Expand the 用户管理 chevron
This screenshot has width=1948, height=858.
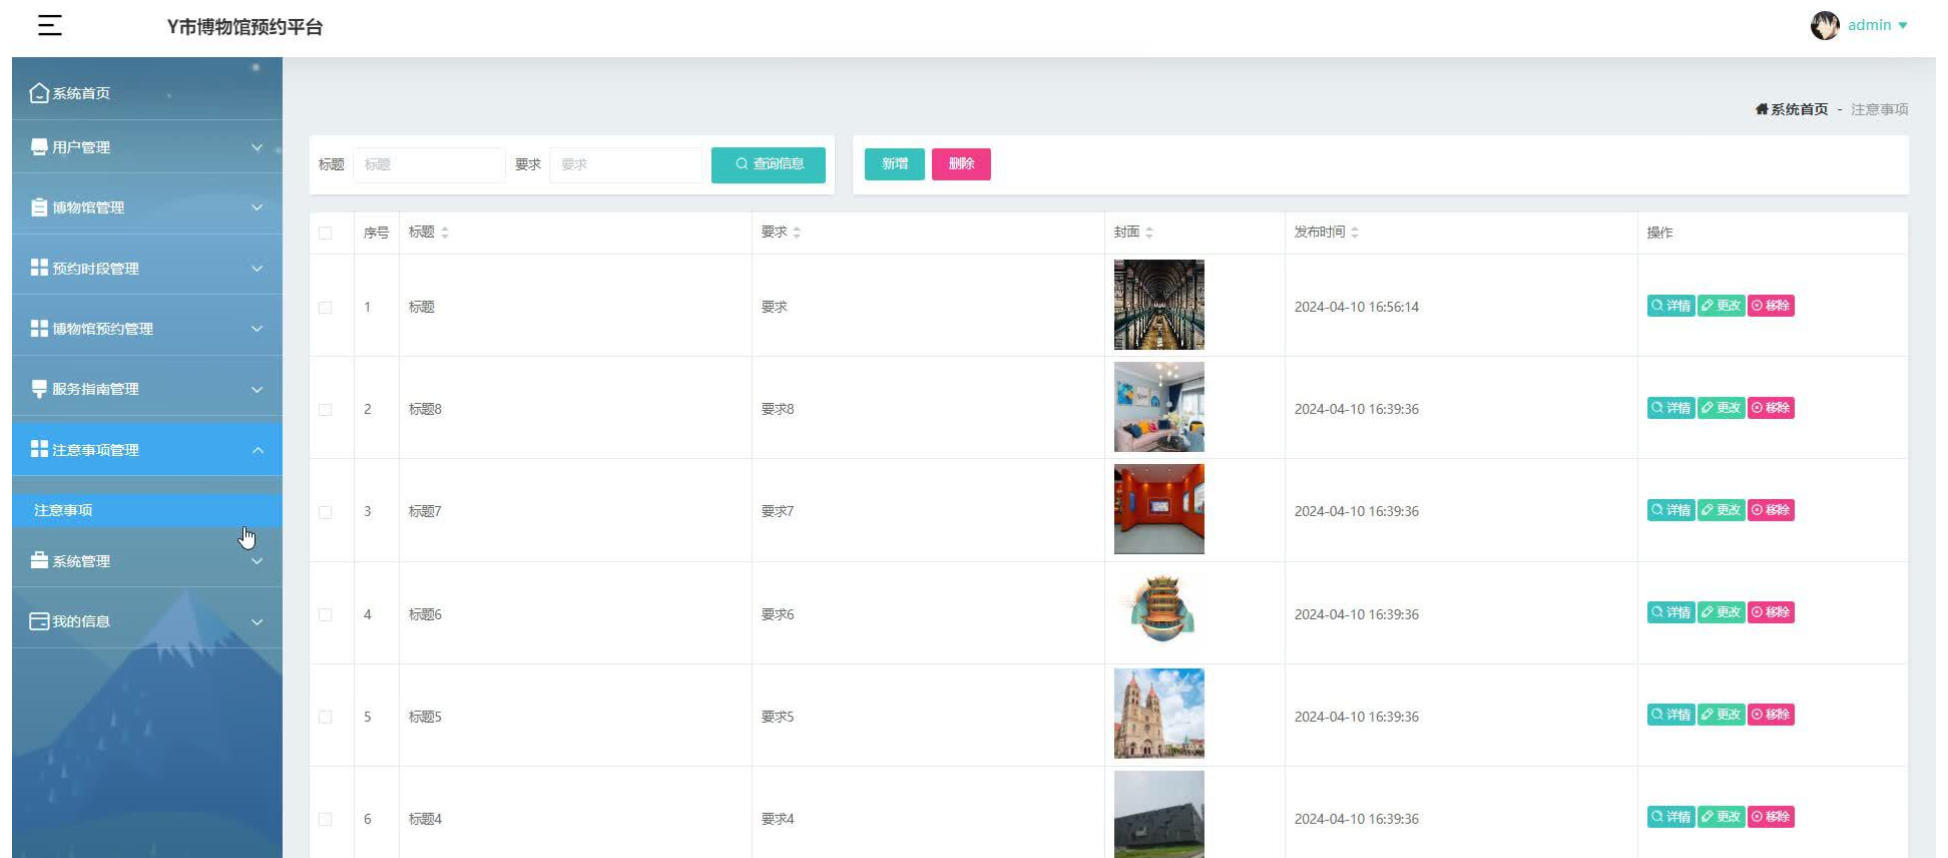click(257, 147)
